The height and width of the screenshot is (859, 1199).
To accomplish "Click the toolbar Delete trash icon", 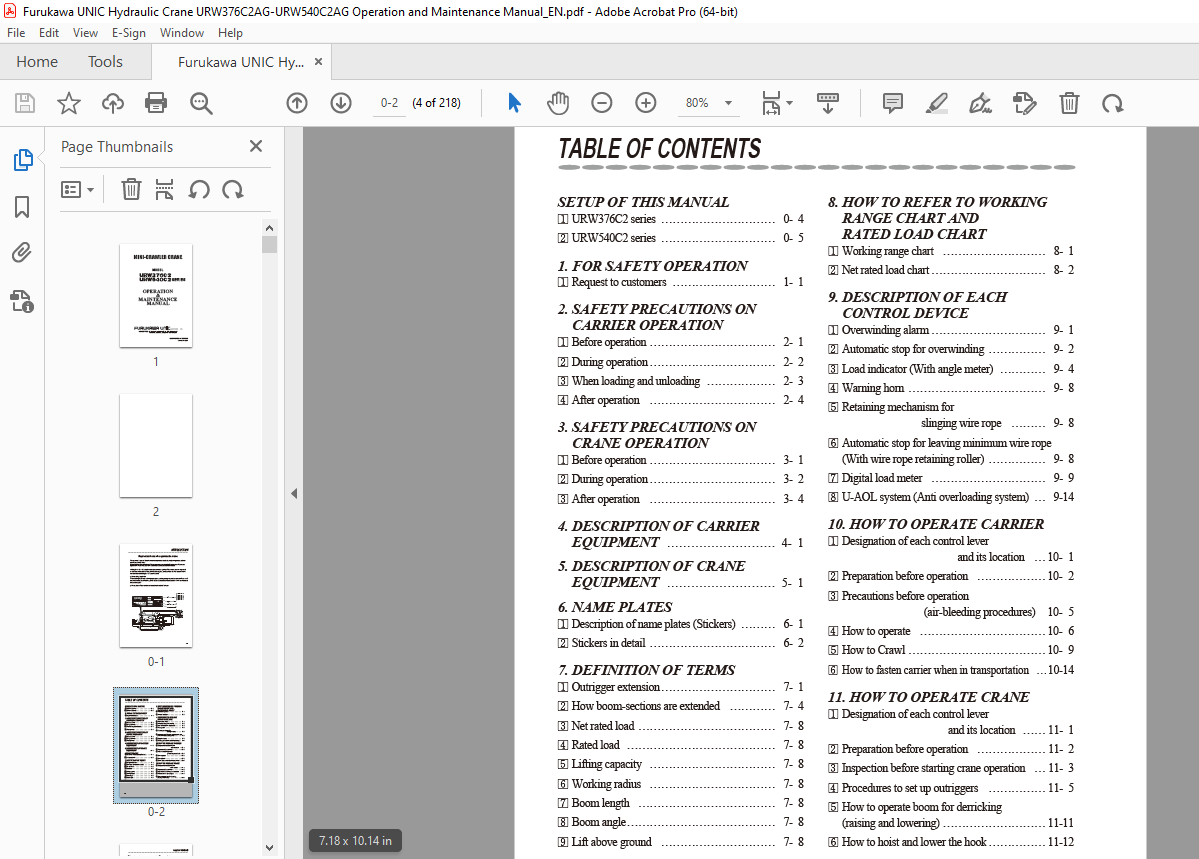I will point(1069,102).
